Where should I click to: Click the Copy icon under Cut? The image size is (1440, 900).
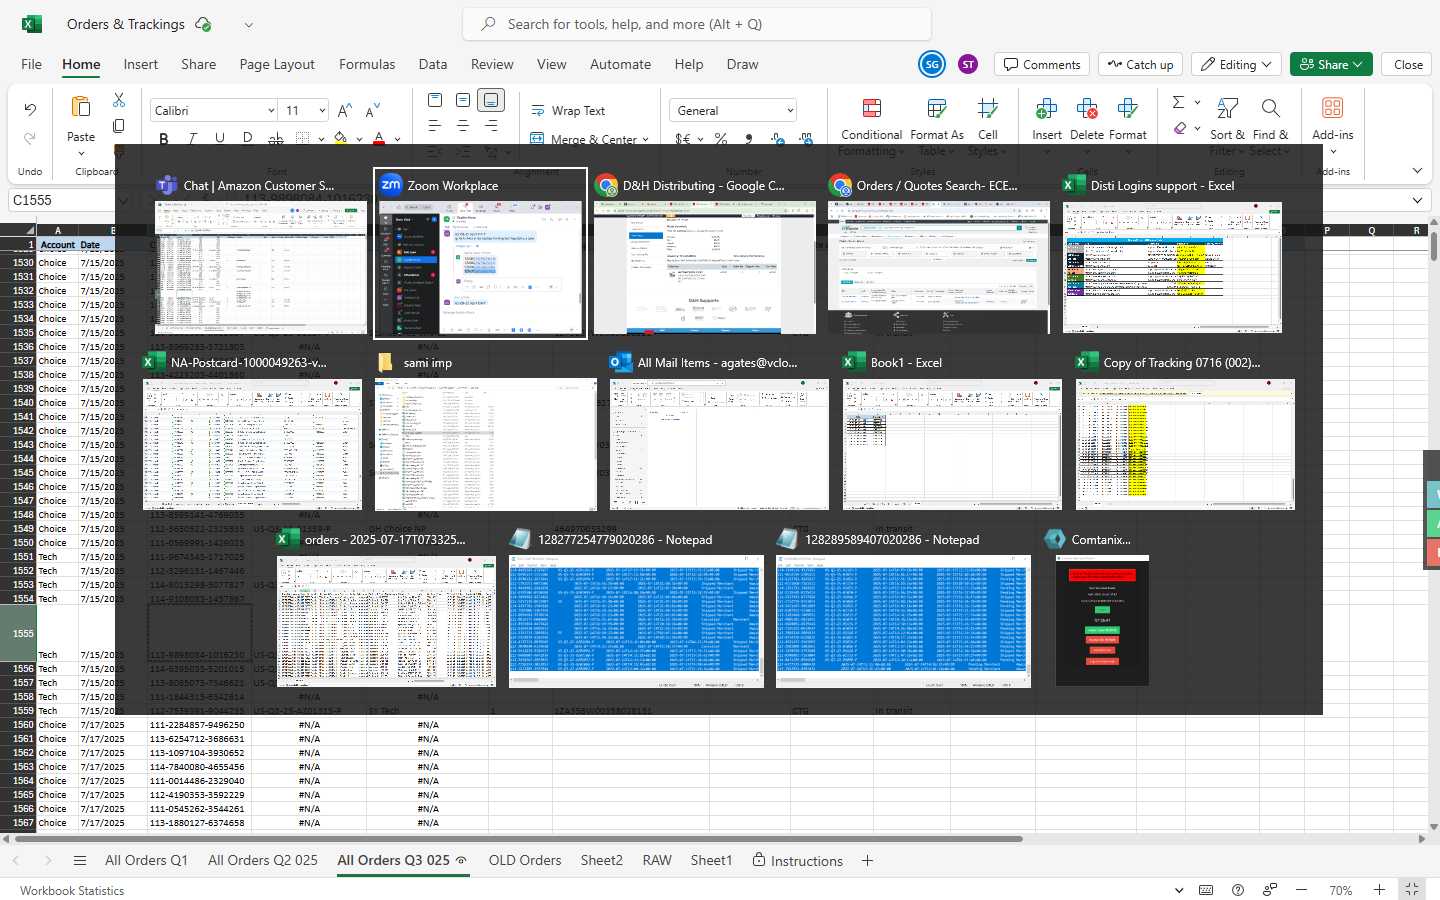coord(119,126)
